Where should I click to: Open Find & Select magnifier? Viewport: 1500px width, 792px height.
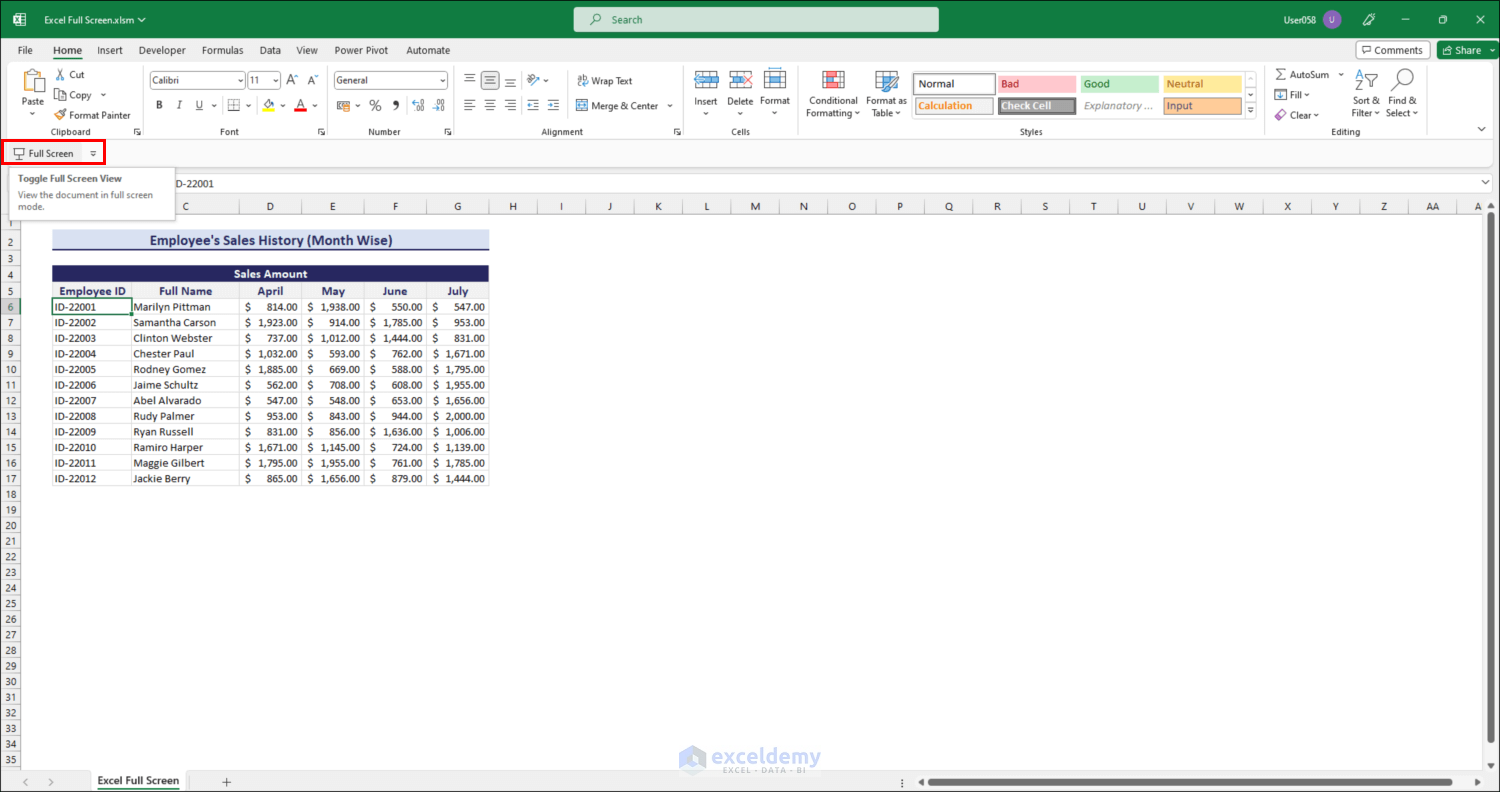pyautogui.click(x=1402, y=94)
